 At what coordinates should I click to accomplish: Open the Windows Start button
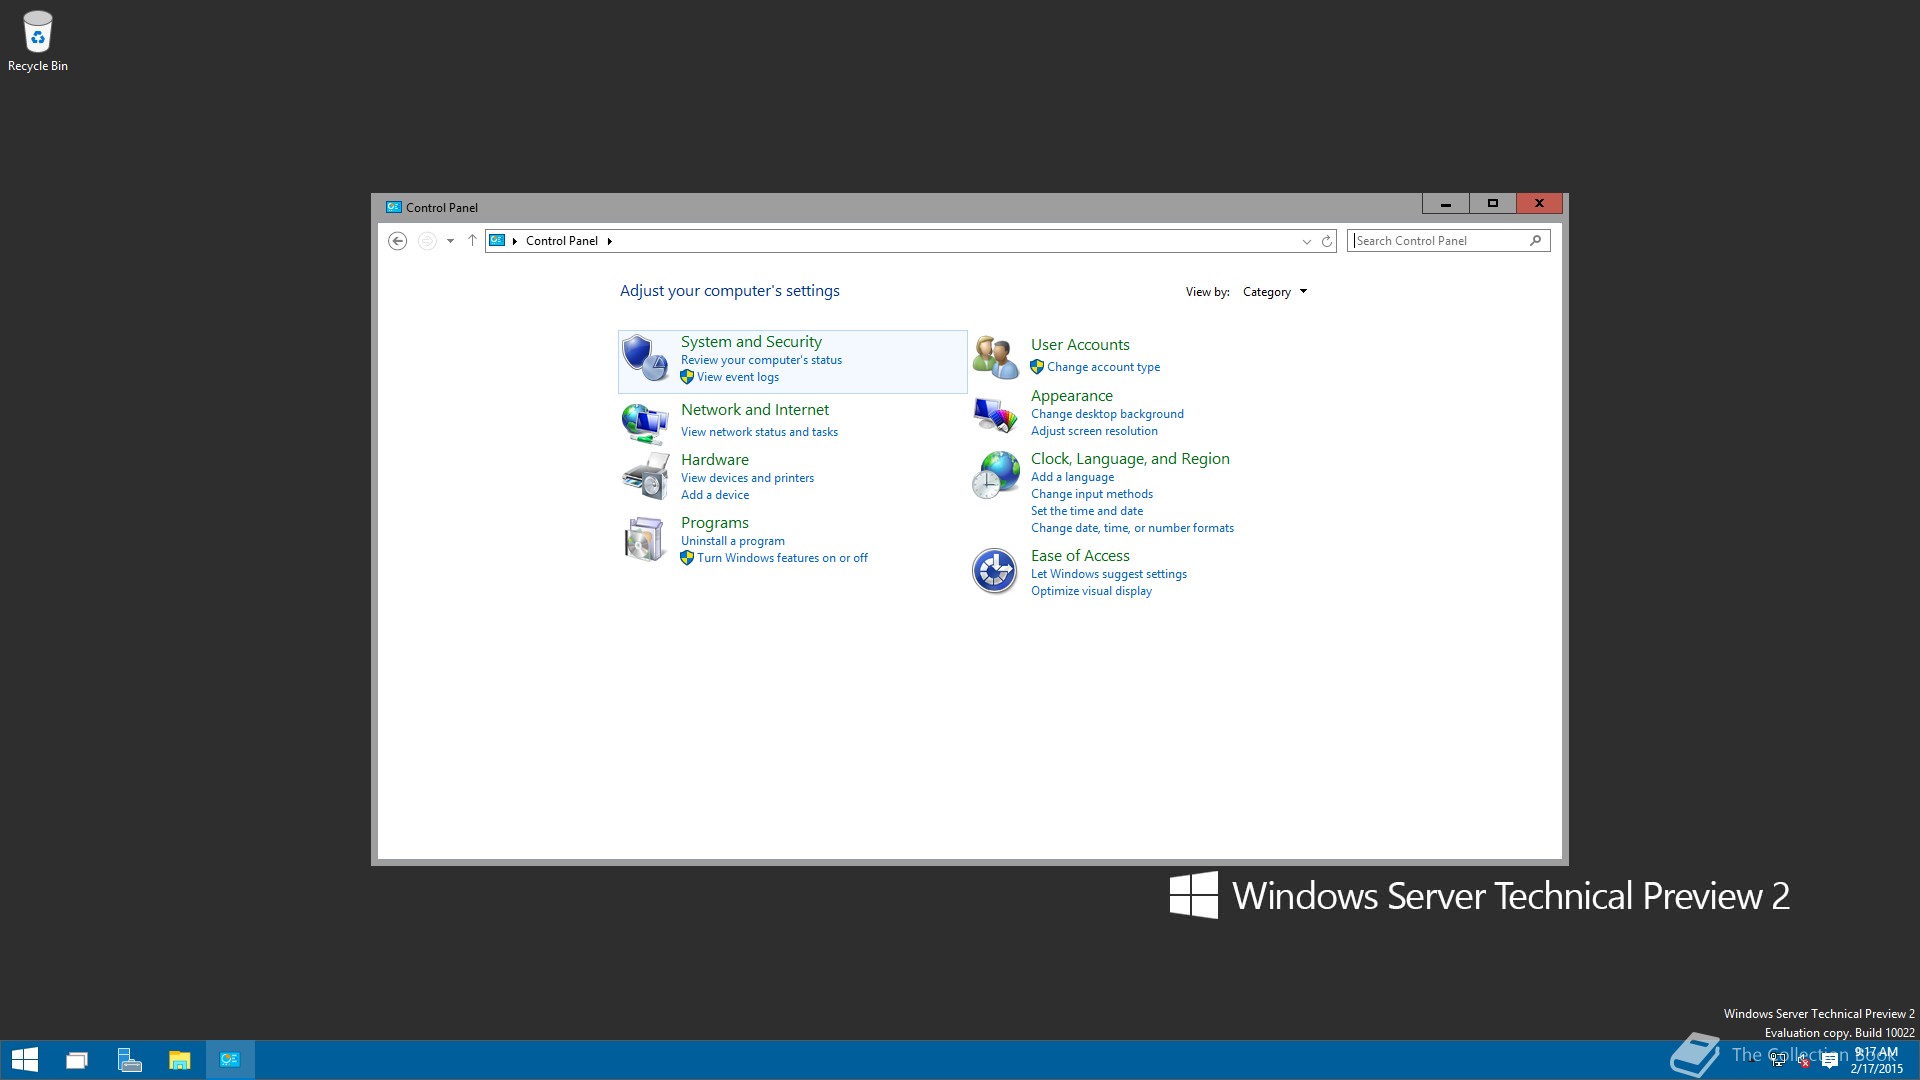coord(25,1060)
